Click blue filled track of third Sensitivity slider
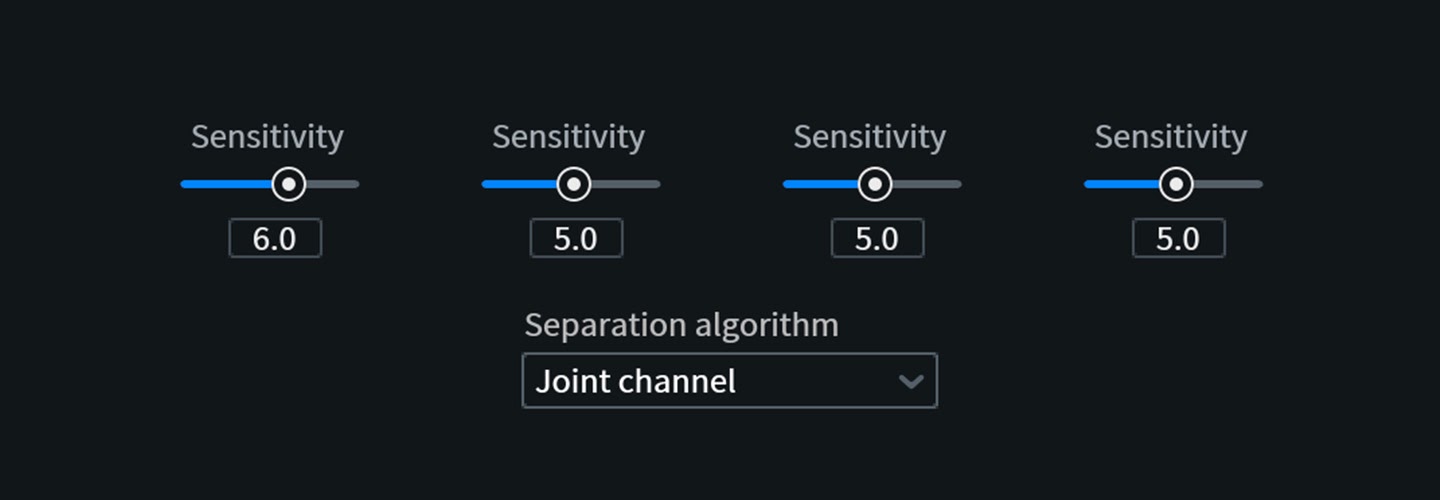Image resolution: width=1440 pixels, height=500 pixels. click(x=820, y=184)
